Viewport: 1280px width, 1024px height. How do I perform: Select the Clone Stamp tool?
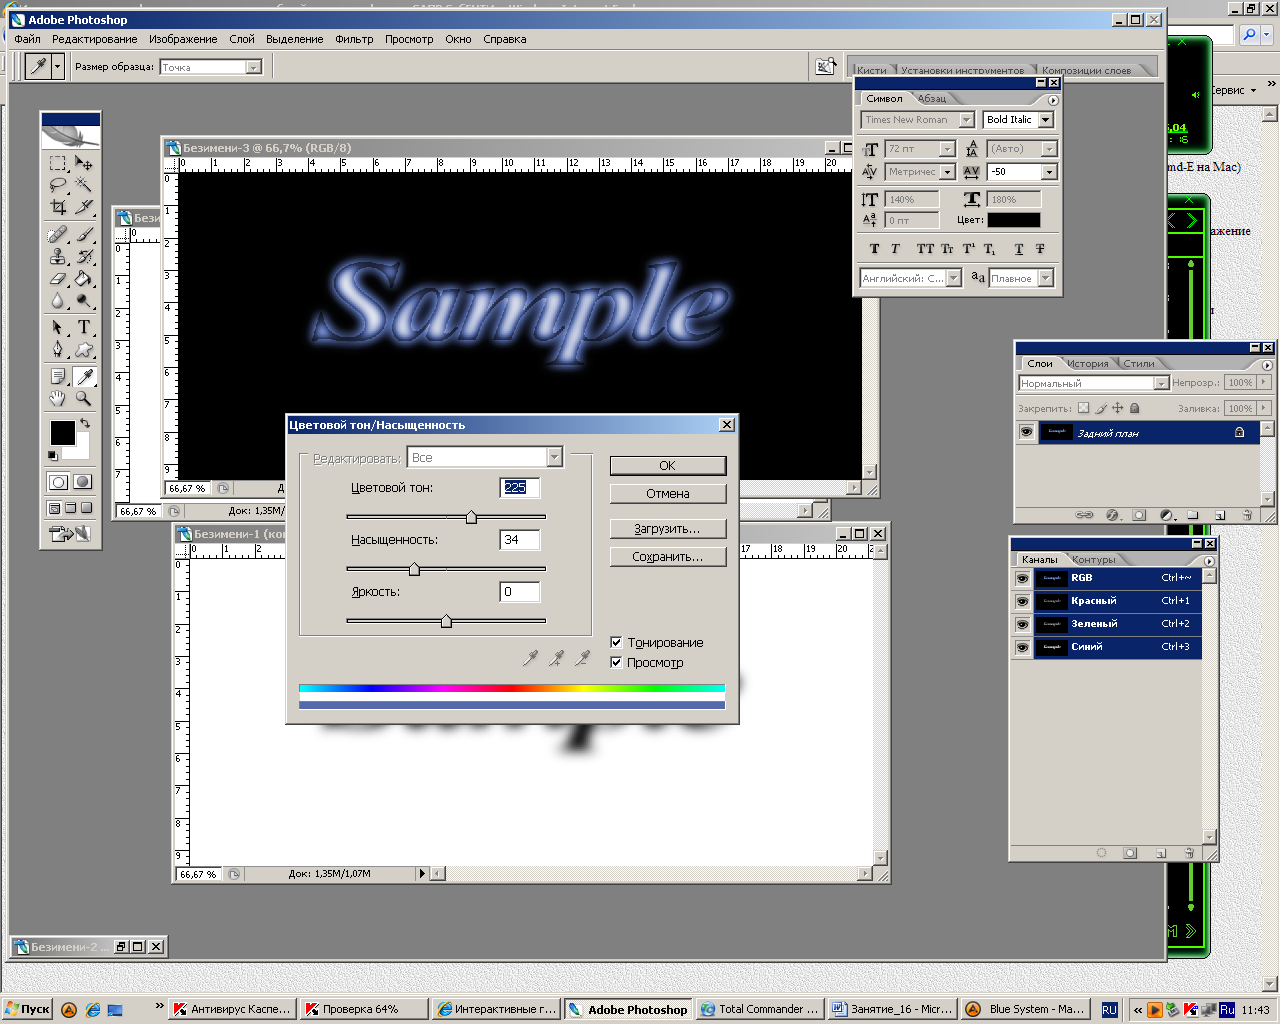(x=58, y=257)
